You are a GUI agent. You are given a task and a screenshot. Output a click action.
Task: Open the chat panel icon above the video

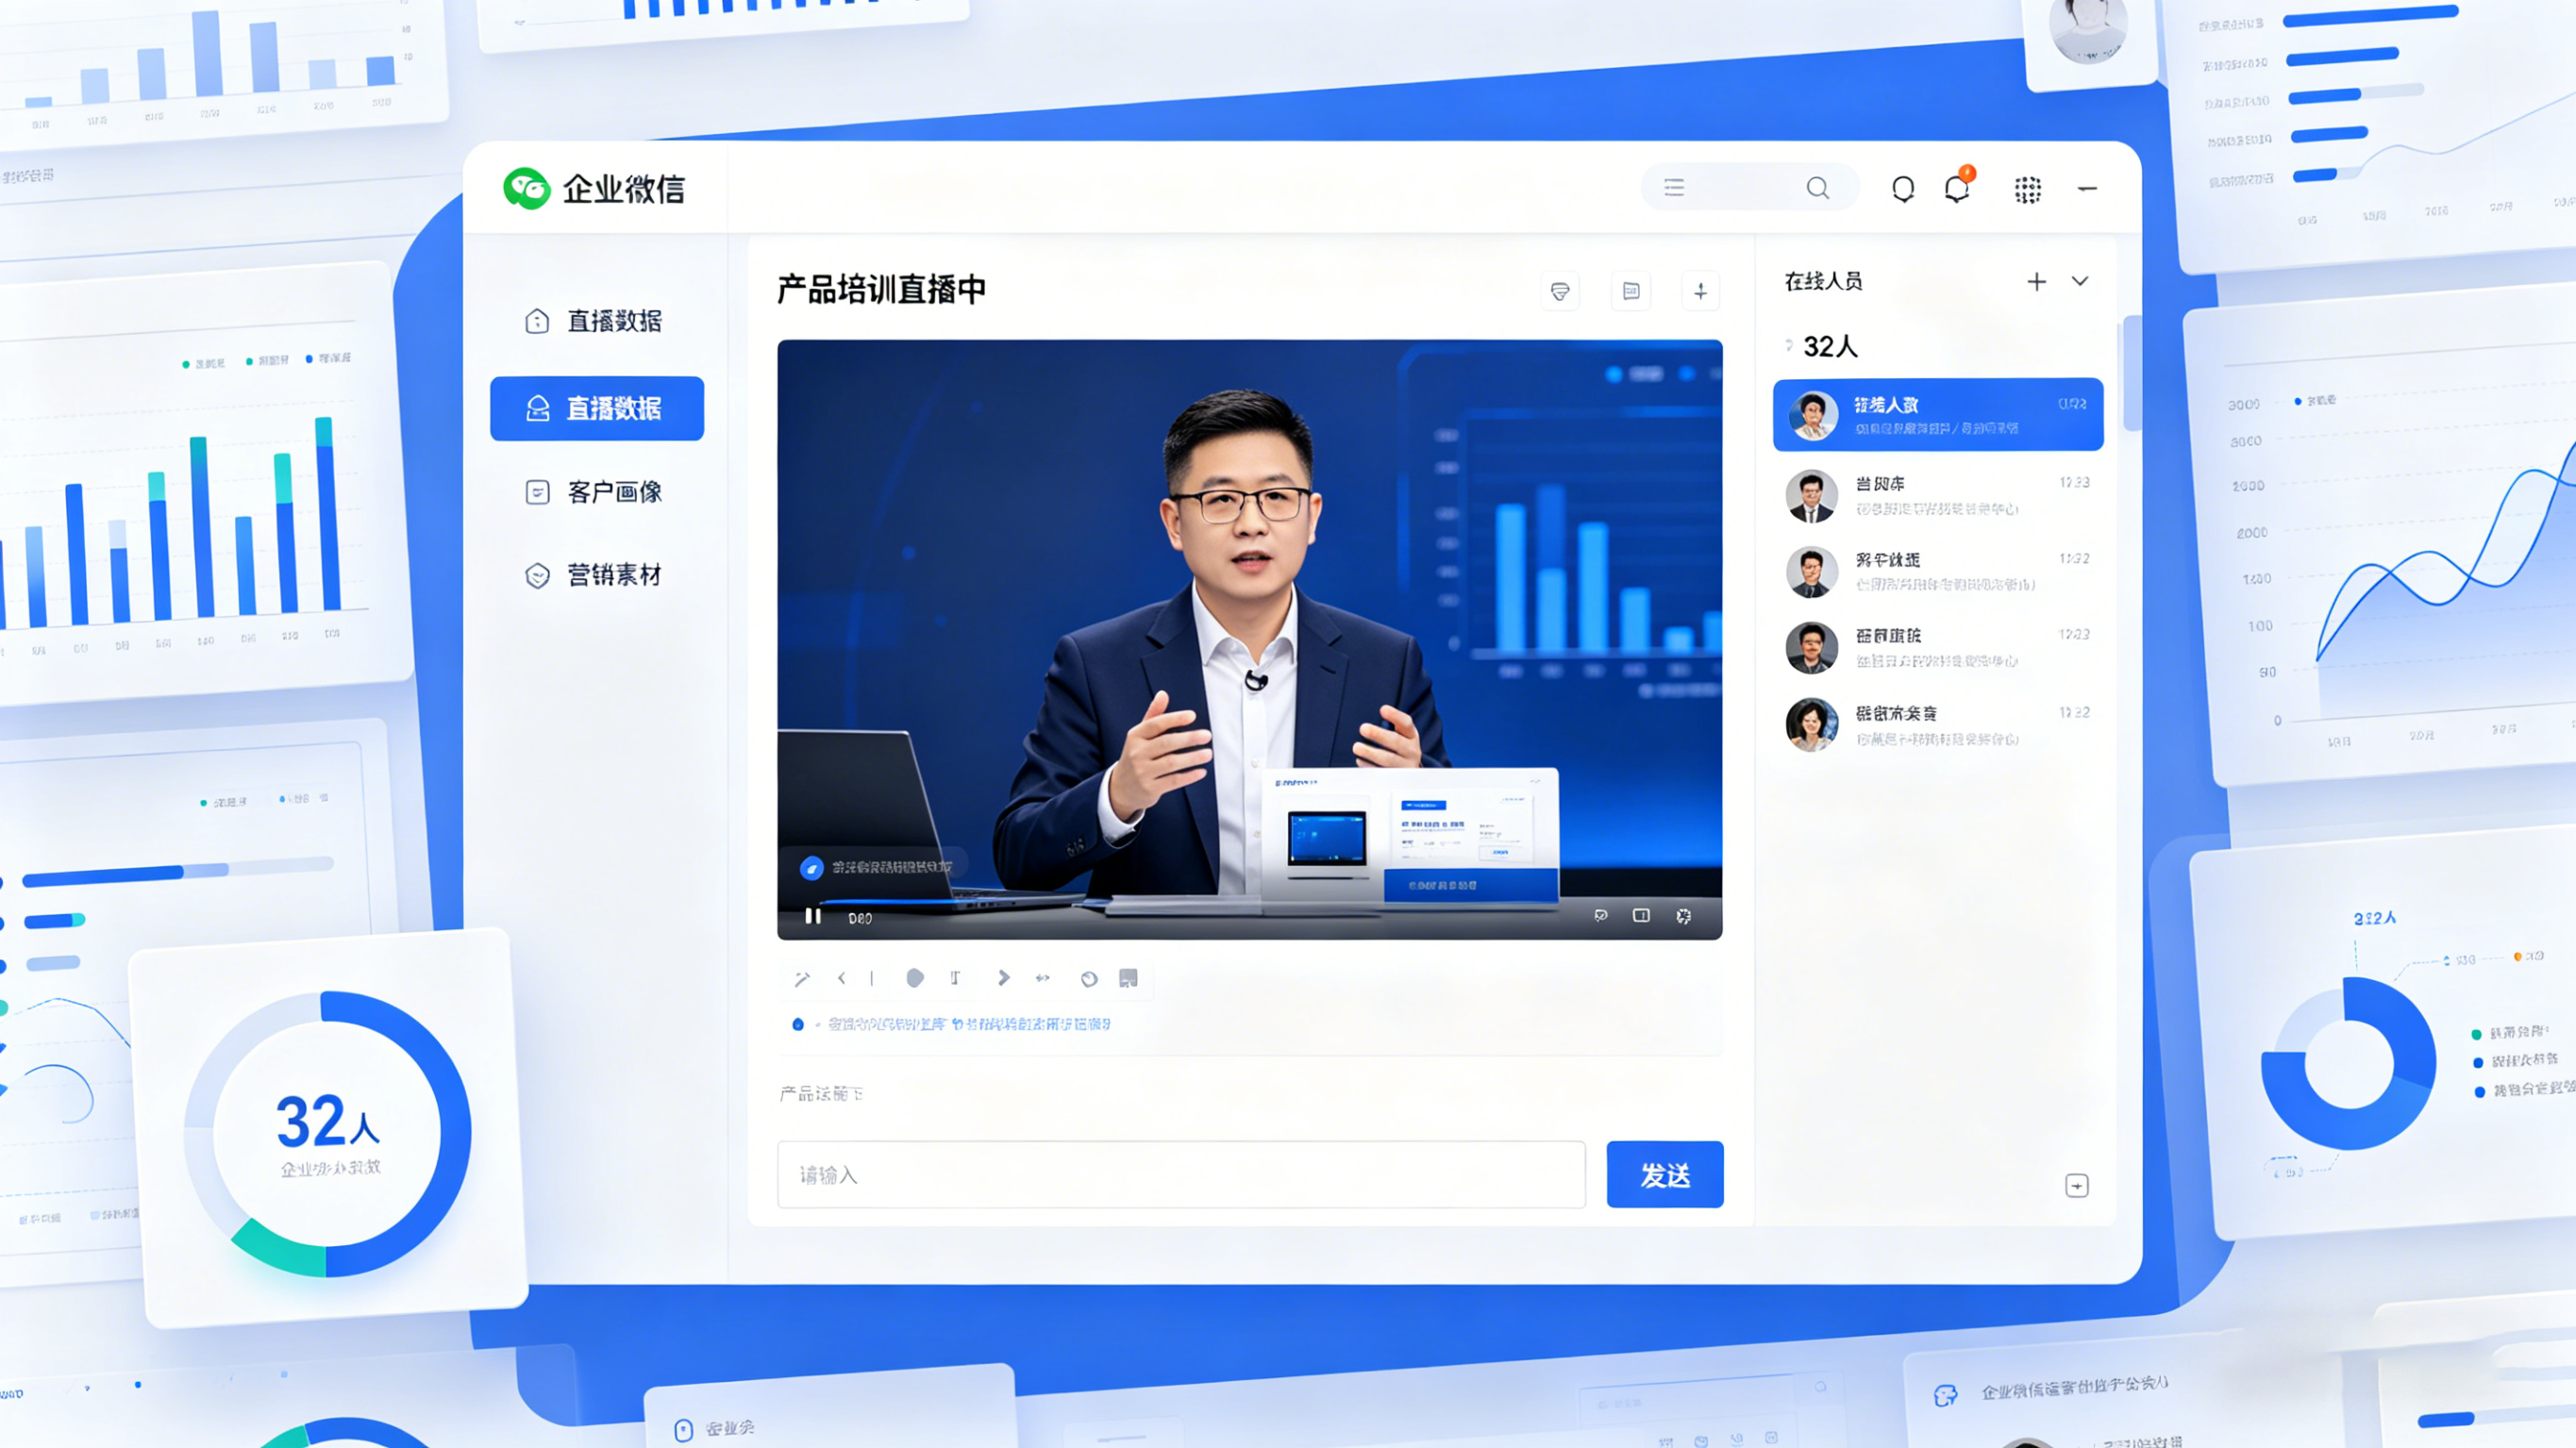(1630, 291)
